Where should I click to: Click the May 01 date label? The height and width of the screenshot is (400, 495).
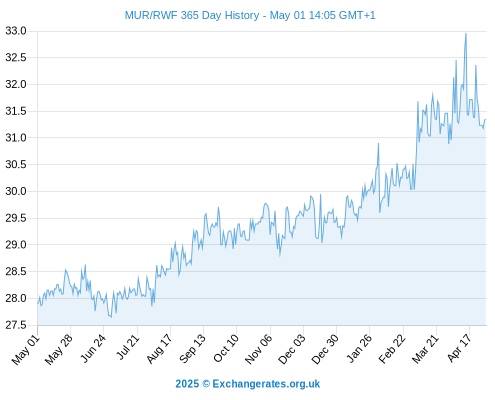tap(25, 350)
